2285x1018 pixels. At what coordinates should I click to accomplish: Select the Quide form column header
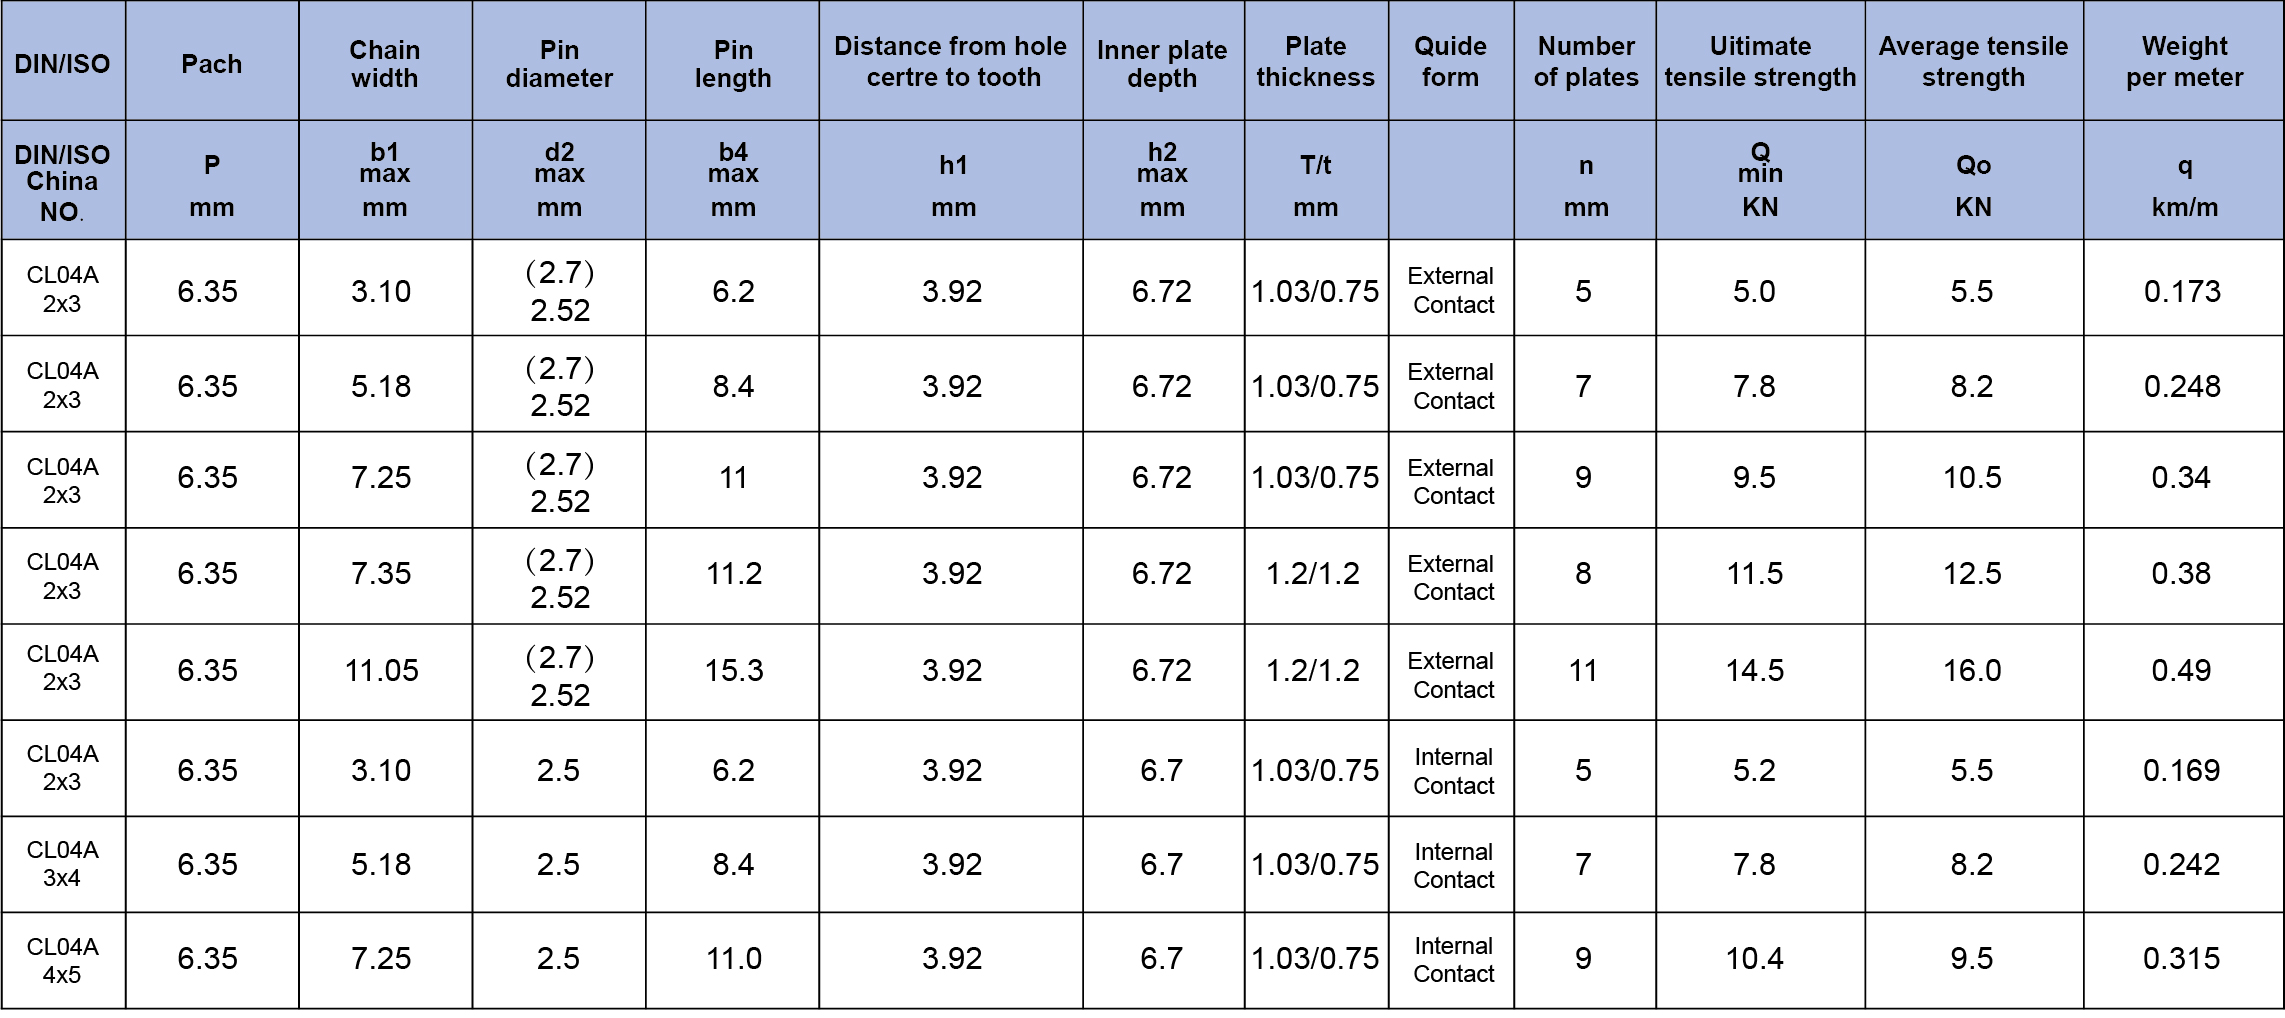click(1450, 61)
